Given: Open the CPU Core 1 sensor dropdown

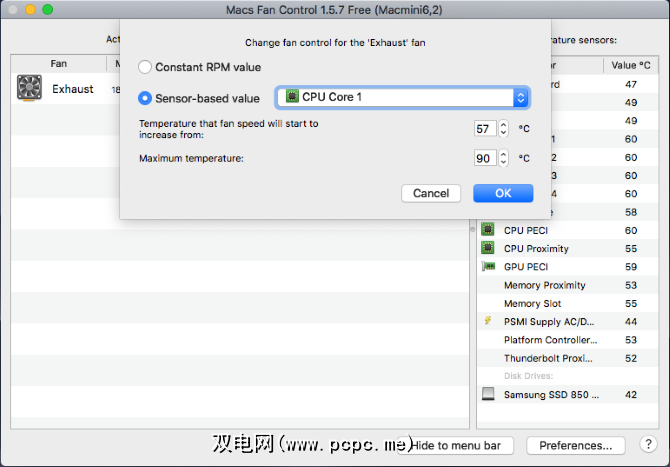Looking at the screenshot, I should [x=403, y=97].
